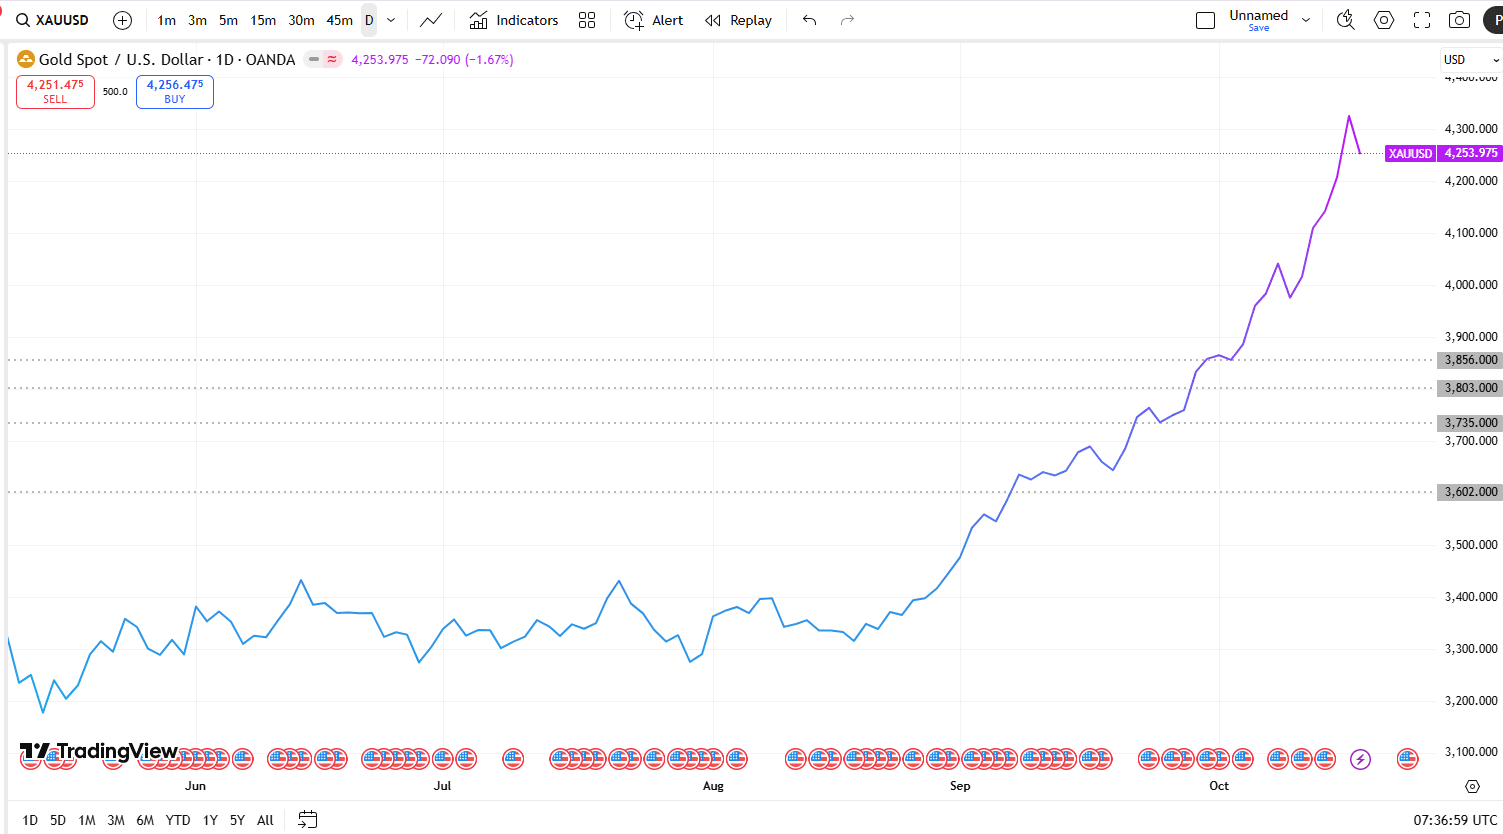The width and height of the screenshot is (1503, 834).
Task: Toggle the pink approximate-data indicator pill
Action: pos(332,60)
